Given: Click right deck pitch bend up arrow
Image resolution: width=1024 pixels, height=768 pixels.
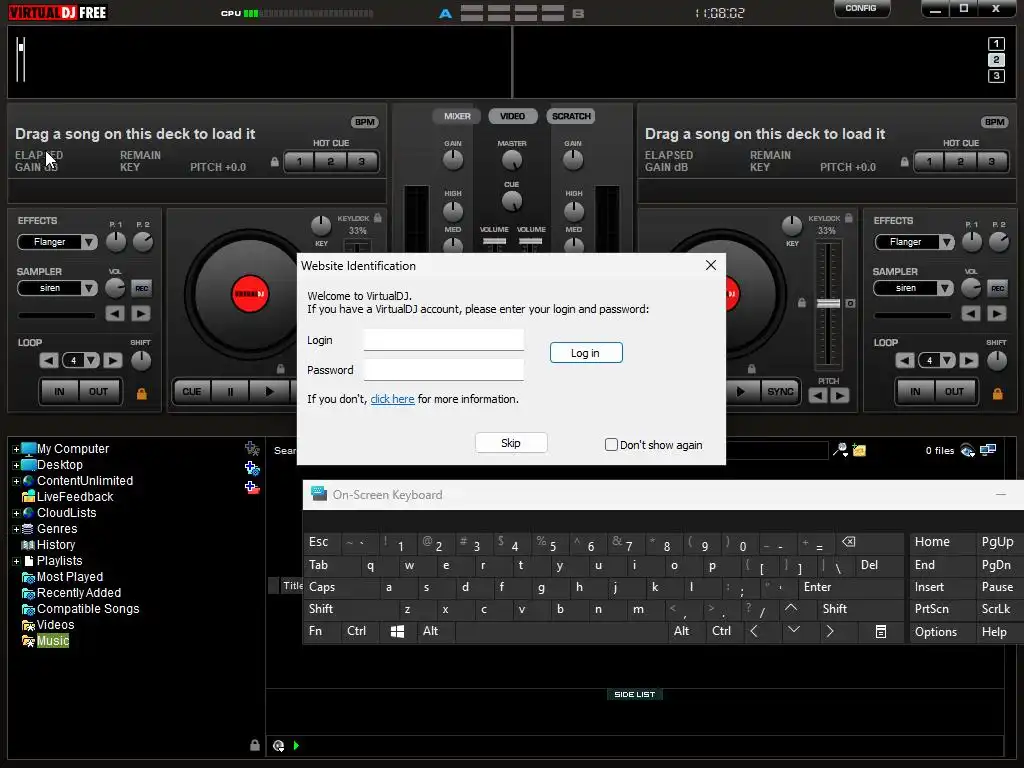Looking at the screenshot, I should pos(840,395).
